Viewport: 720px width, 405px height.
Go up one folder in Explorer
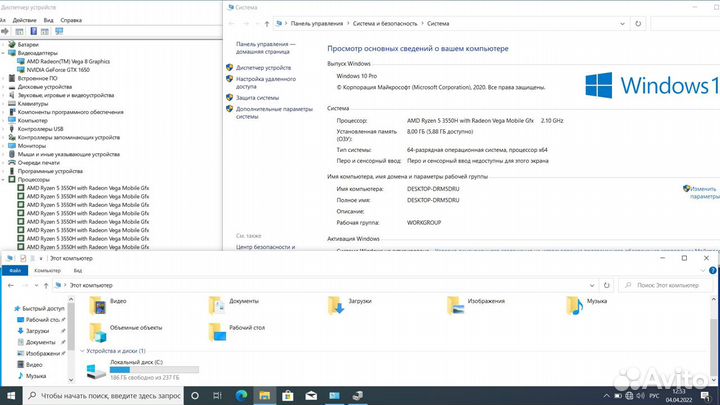pyautogui.click(x=46, y=285)
